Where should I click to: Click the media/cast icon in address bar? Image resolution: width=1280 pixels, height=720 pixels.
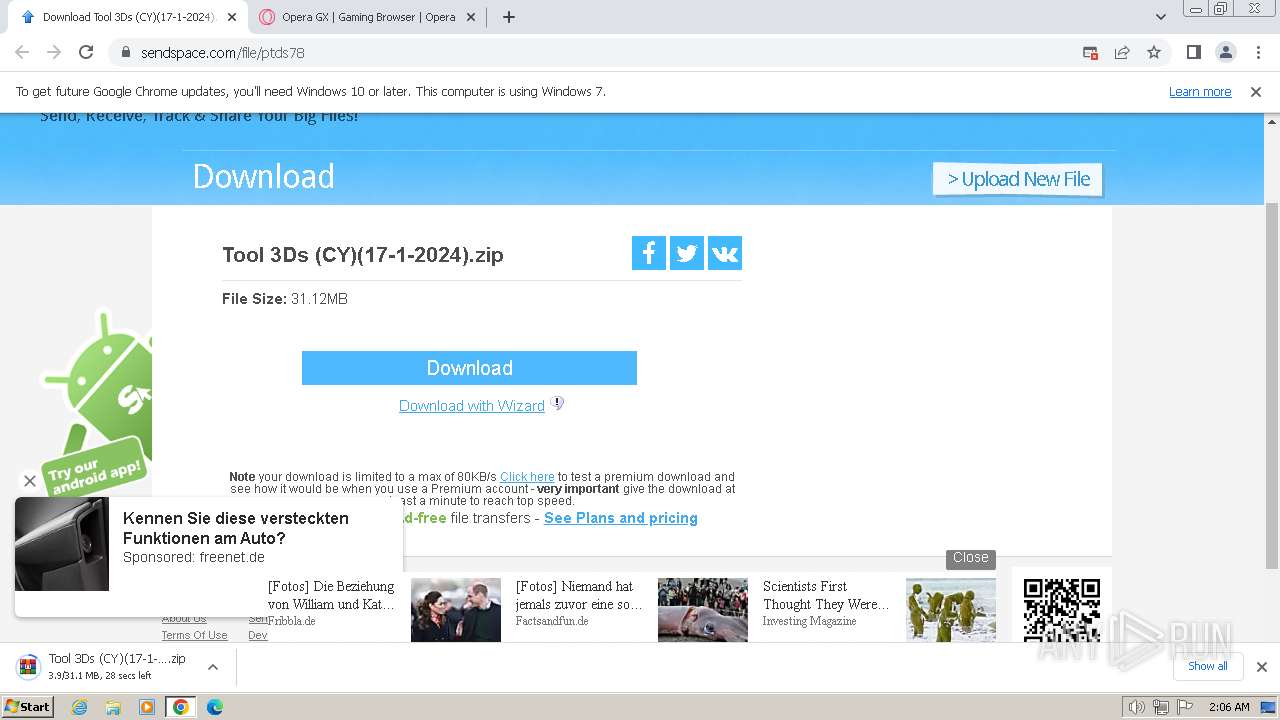pos(1090,52)
